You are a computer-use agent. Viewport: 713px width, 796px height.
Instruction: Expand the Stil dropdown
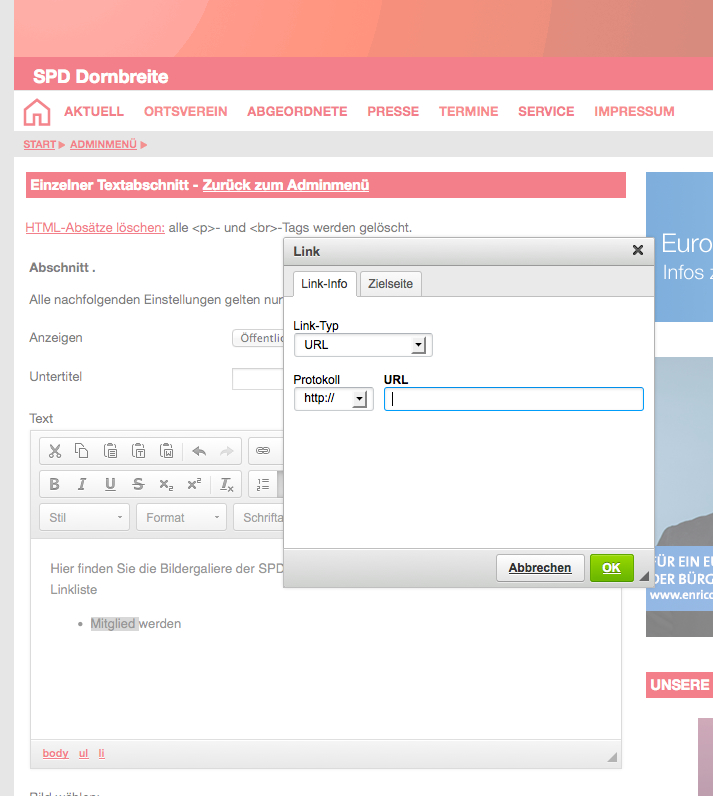tap(84, 517)
